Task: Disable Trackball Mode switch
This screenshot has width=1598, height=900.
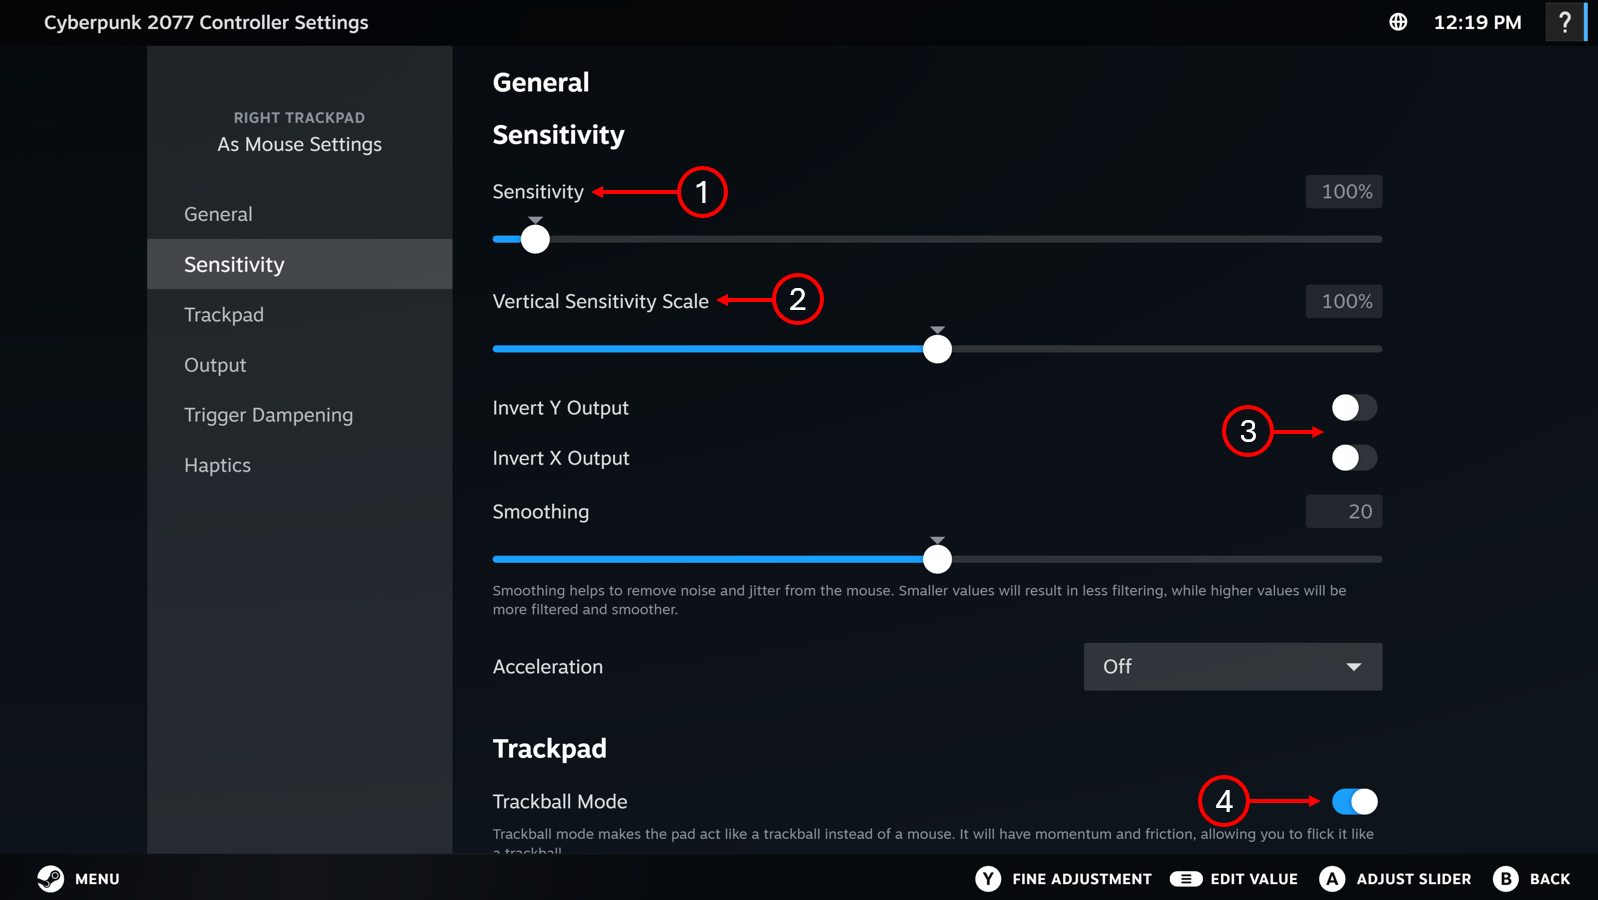Action: pyautogui.click(x=1355, y=802)
